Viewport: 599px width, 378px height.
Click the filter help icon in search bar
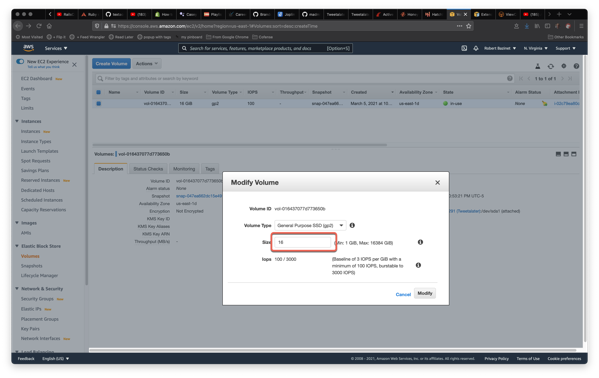click(510, 78)
